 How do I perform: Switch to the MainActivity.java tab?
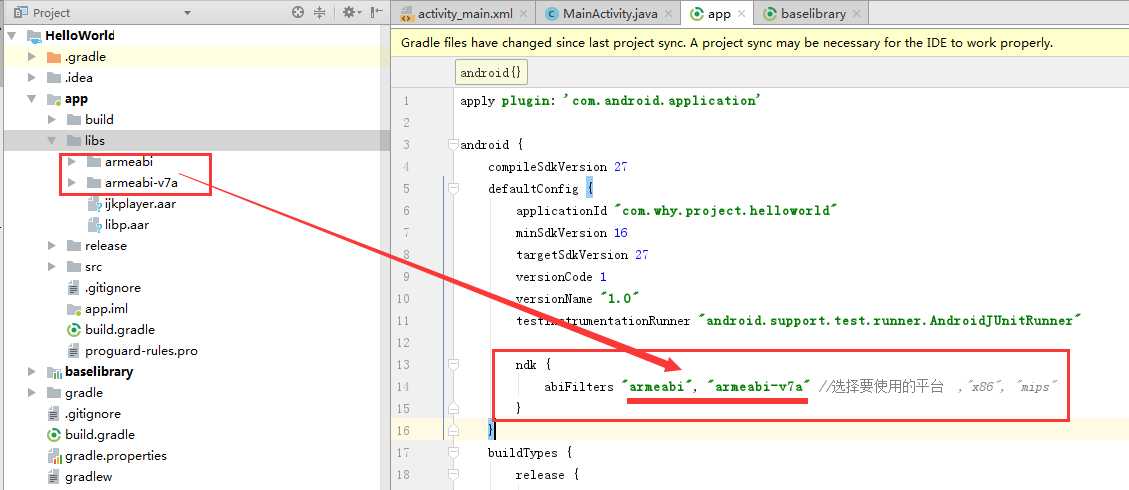pyautogui.click(x=610, y=14)
